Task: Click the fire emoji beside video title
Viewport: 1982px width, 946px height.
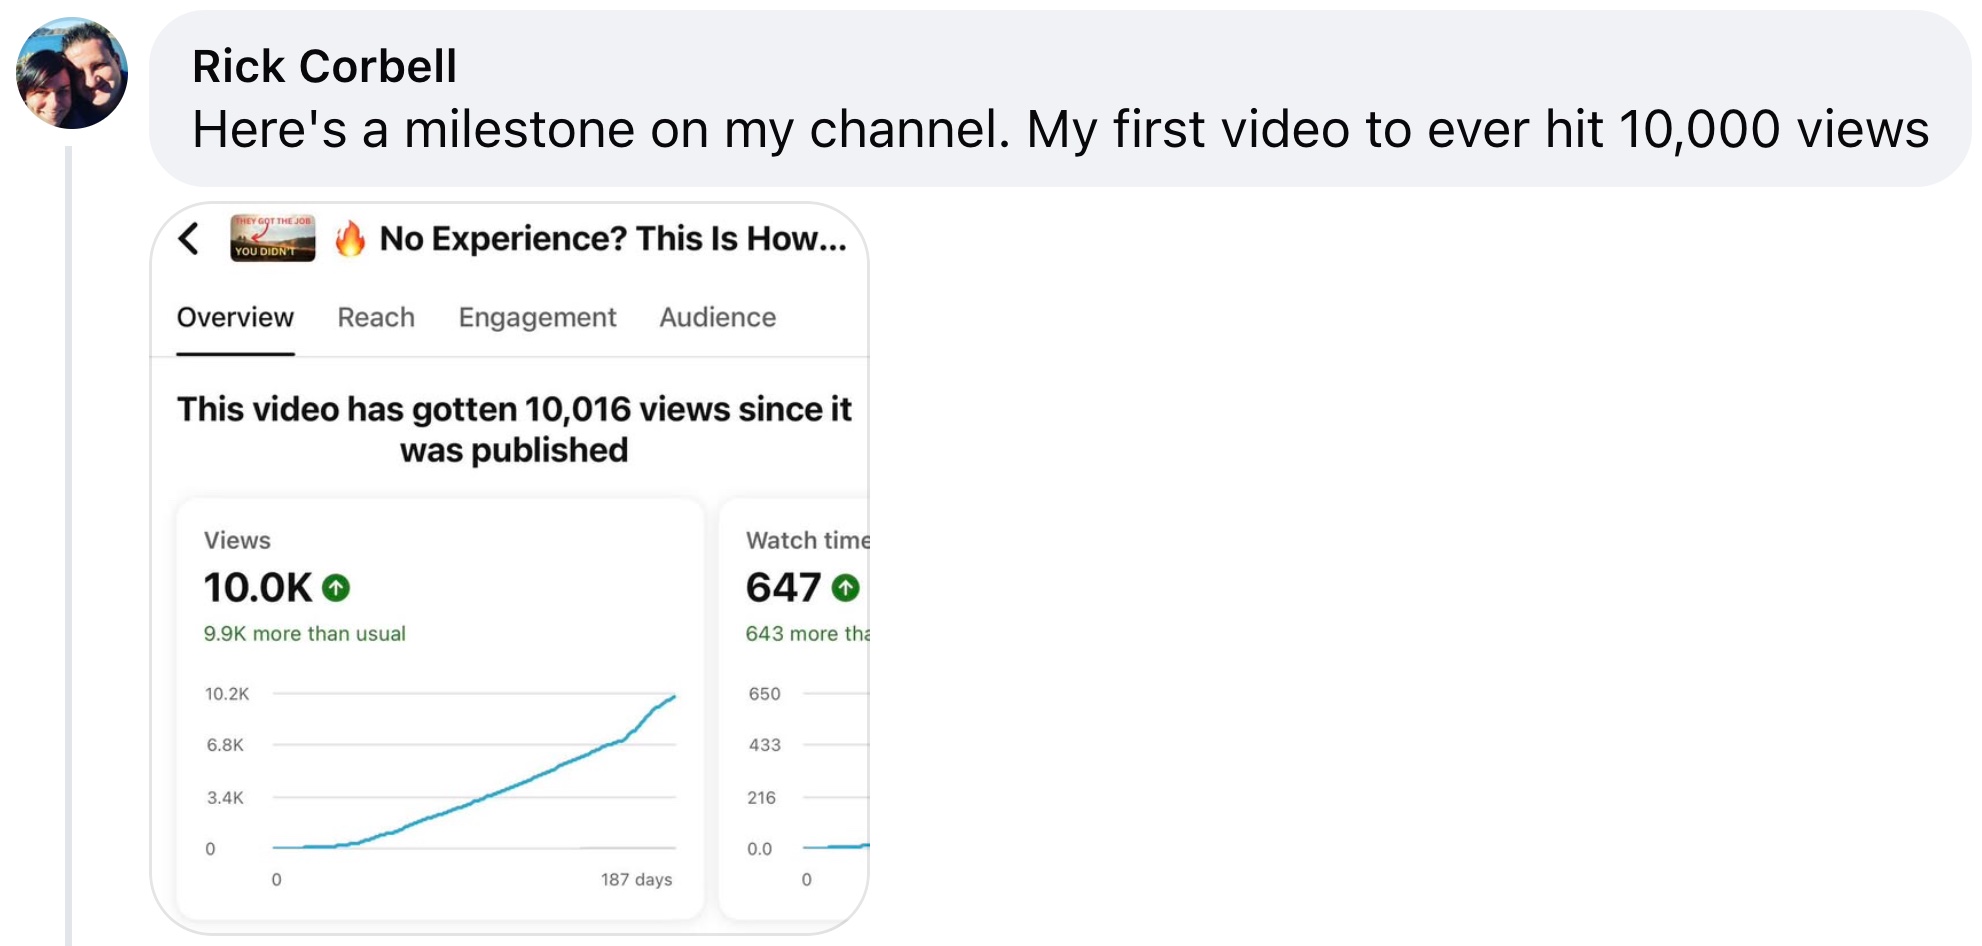Action: [350, 239]
